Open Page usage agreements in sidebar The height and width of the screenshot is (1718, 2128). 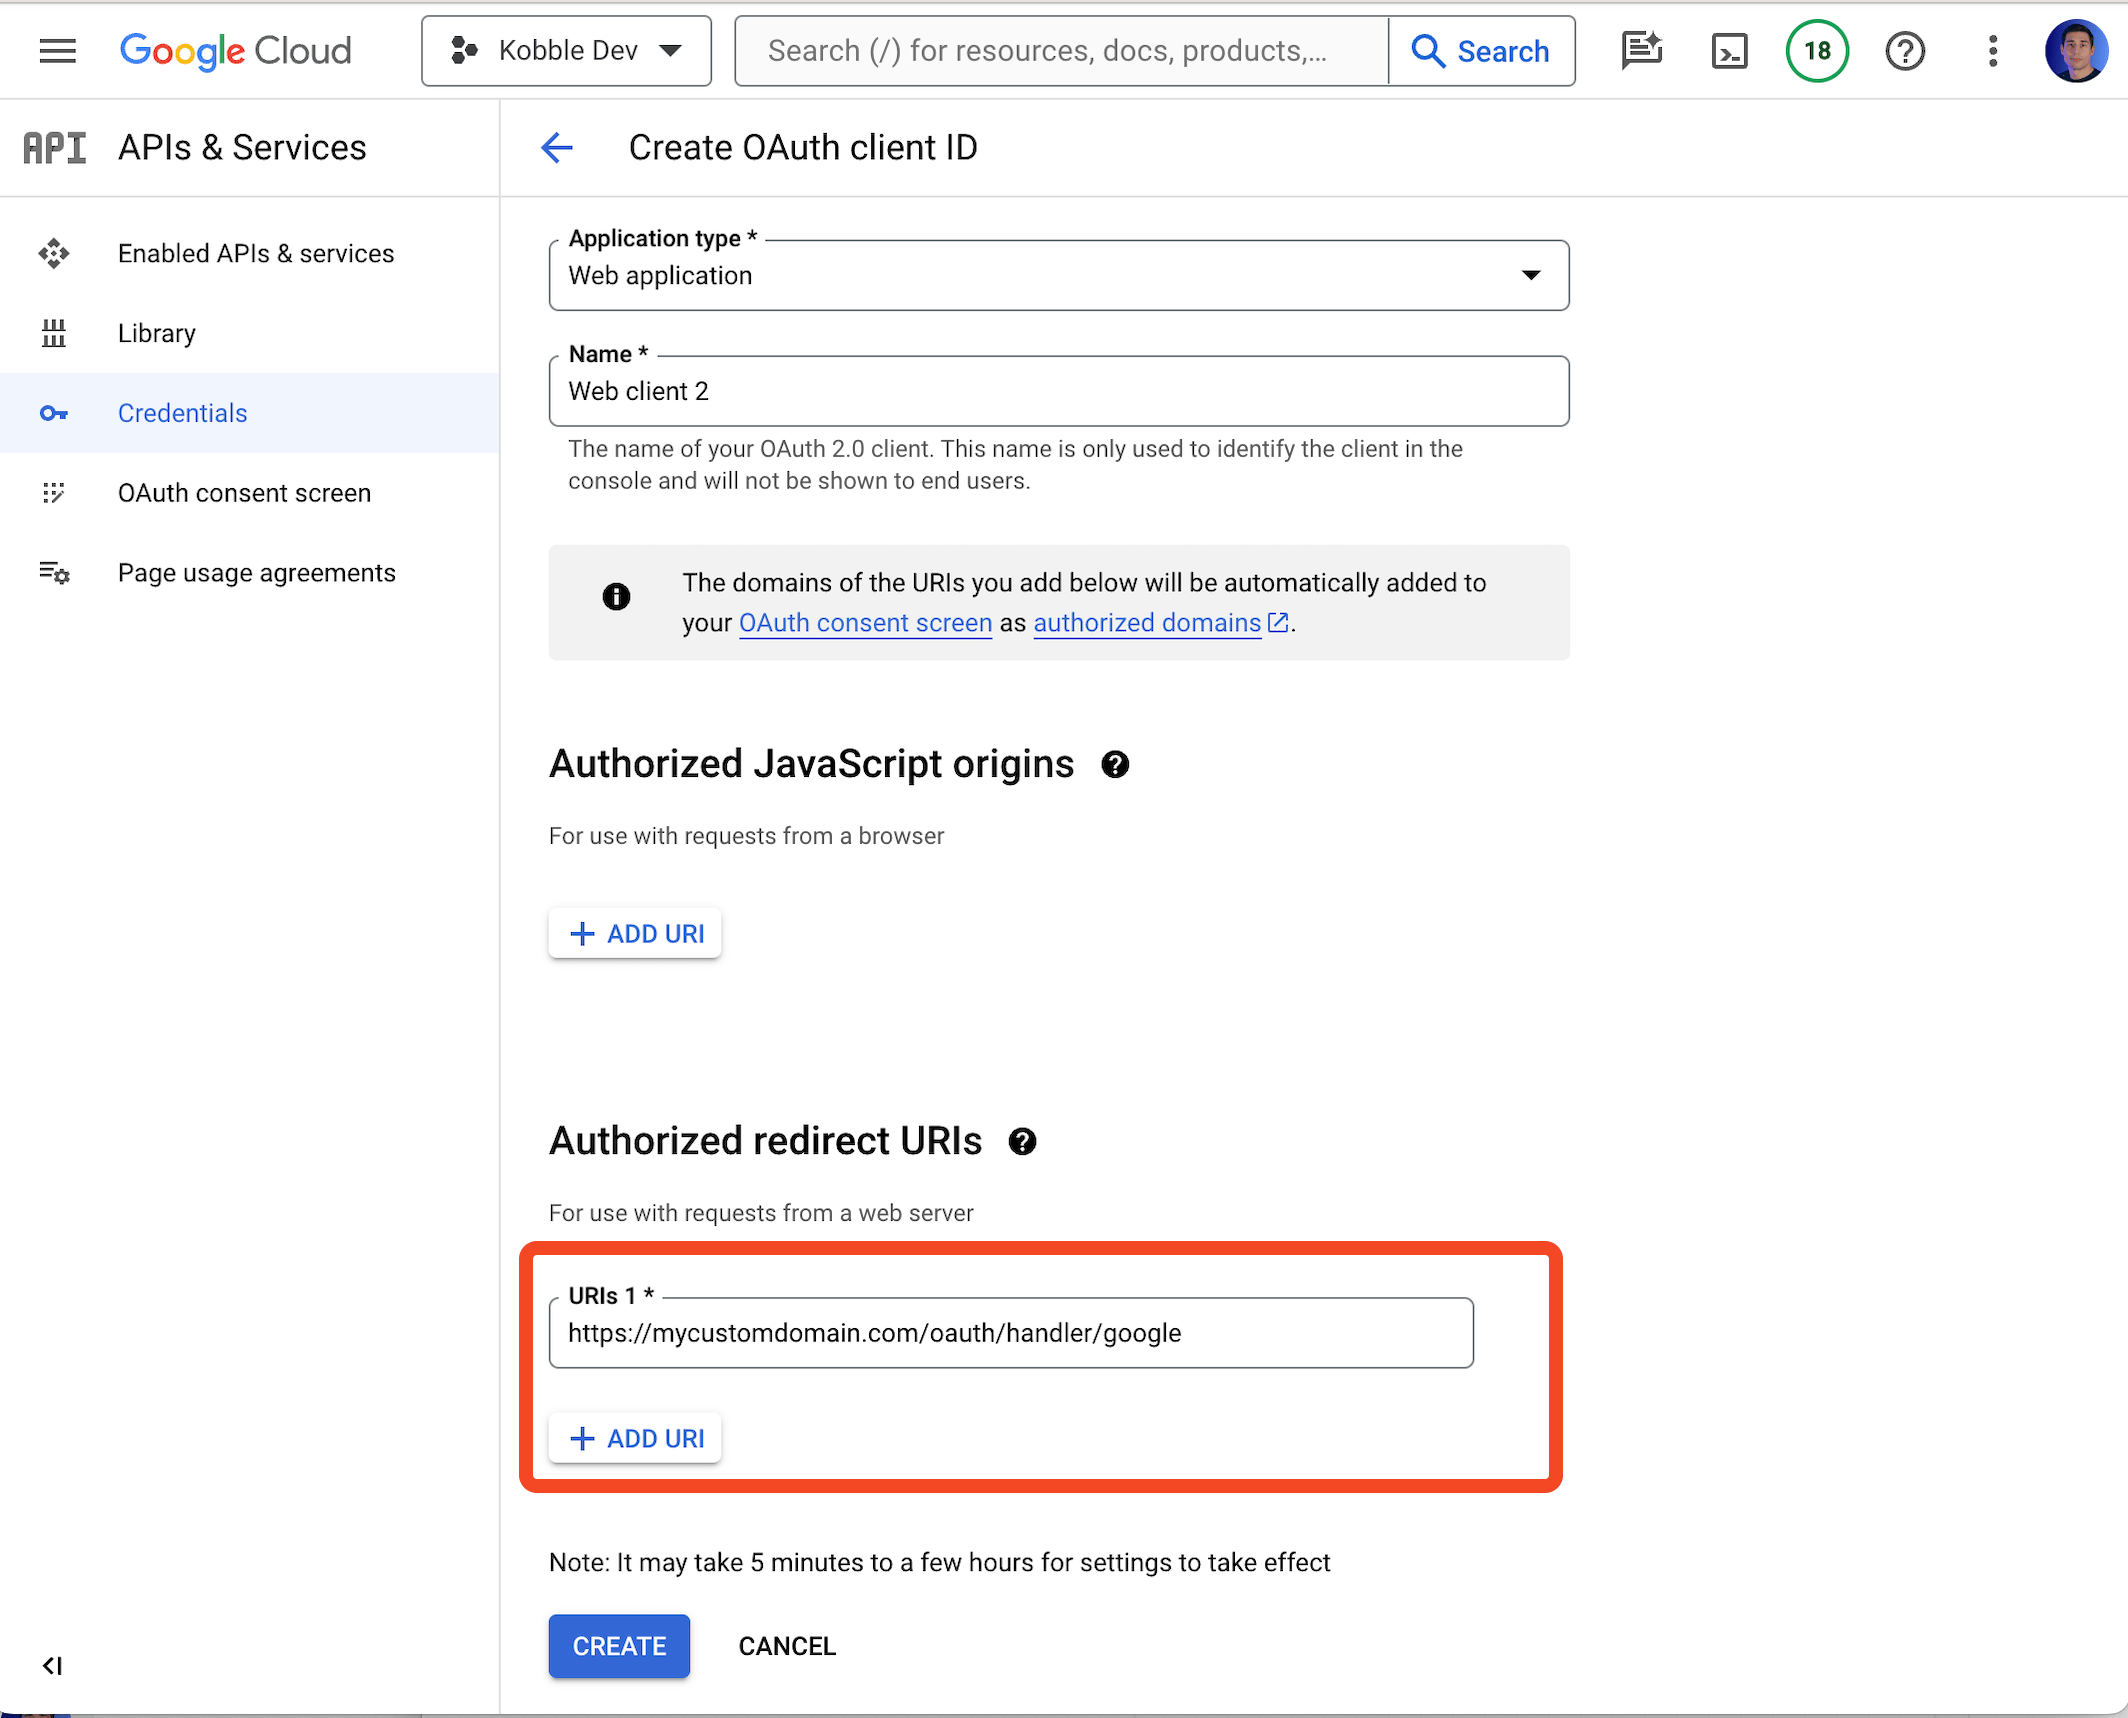click(x=256, y=572)
